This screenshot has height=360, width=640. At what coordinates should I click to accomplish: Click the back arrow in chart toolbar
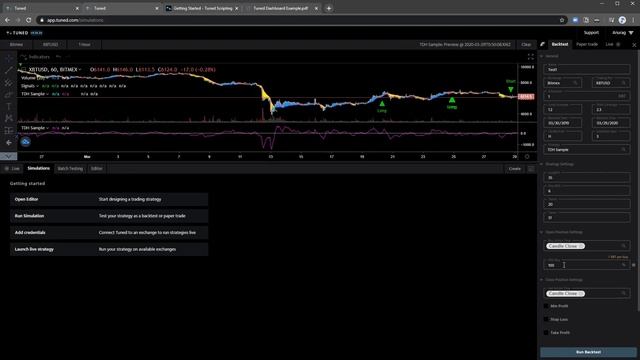pyautogui.click(x=9, y=142)
